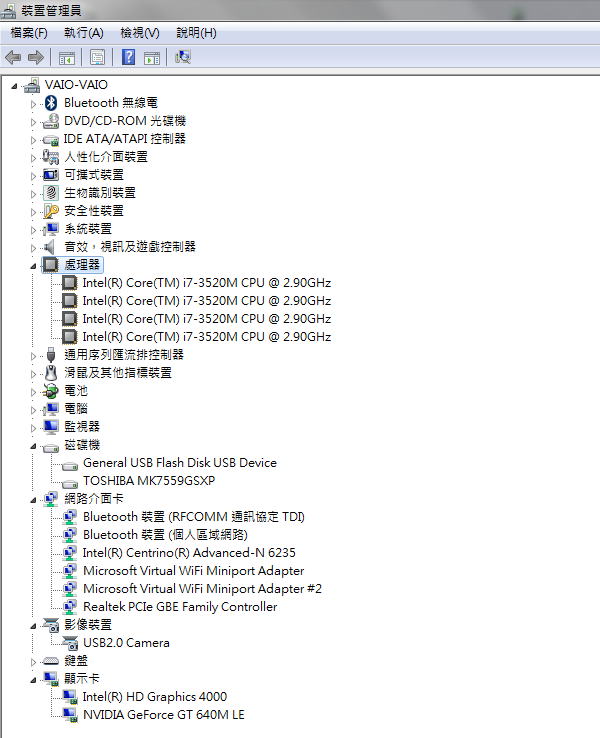The height and width of the screenshot is (738, 600).
Task: Open the 執行(A) menu
Action: 84,32
